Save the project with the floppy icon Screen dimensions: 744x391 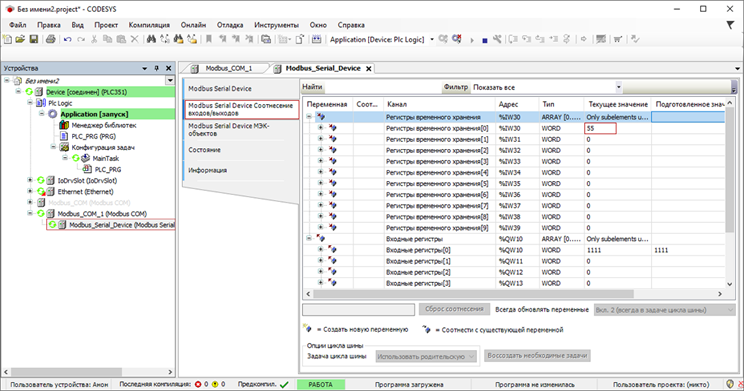click(34, 39)
